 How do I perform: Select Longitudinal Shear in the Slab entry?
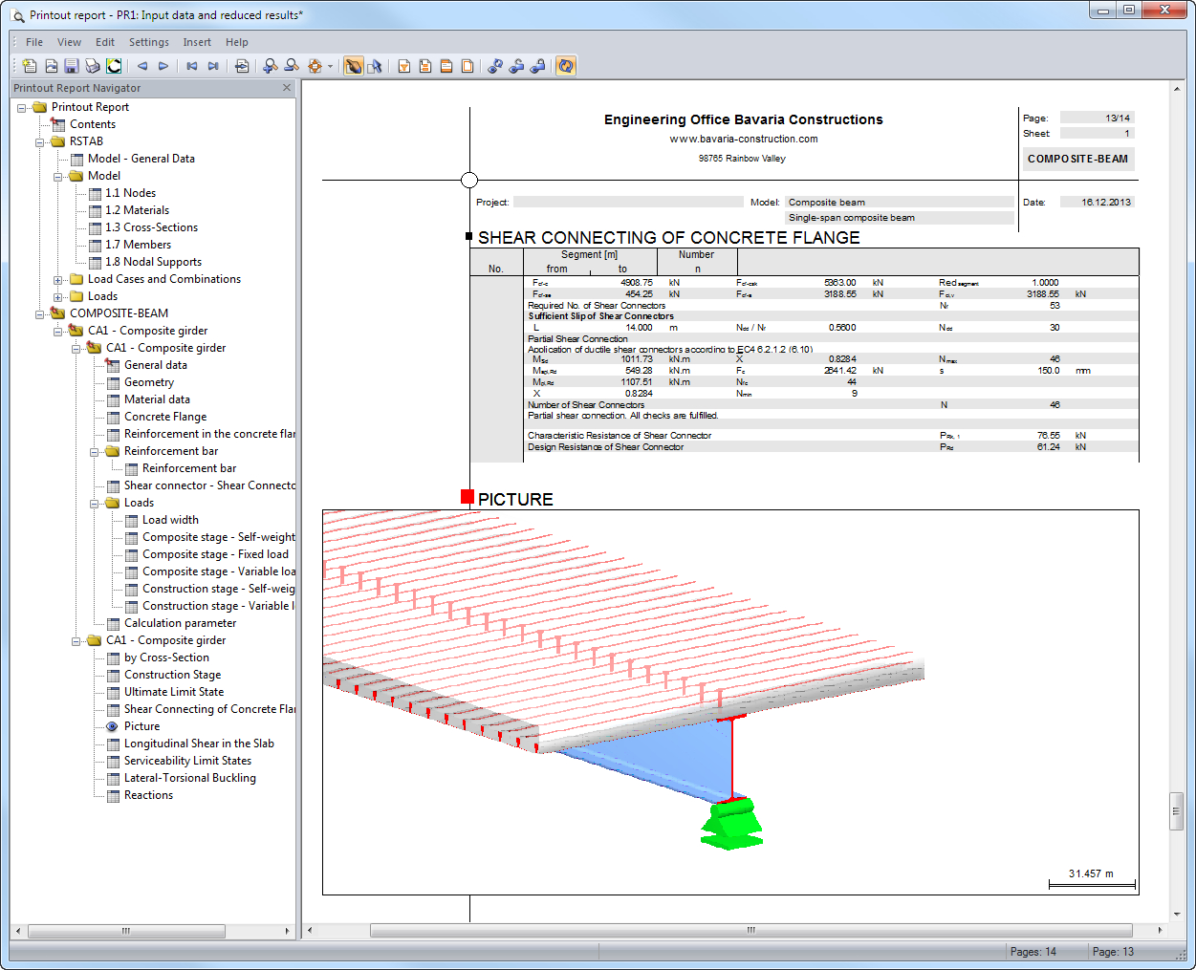point(198,743)
